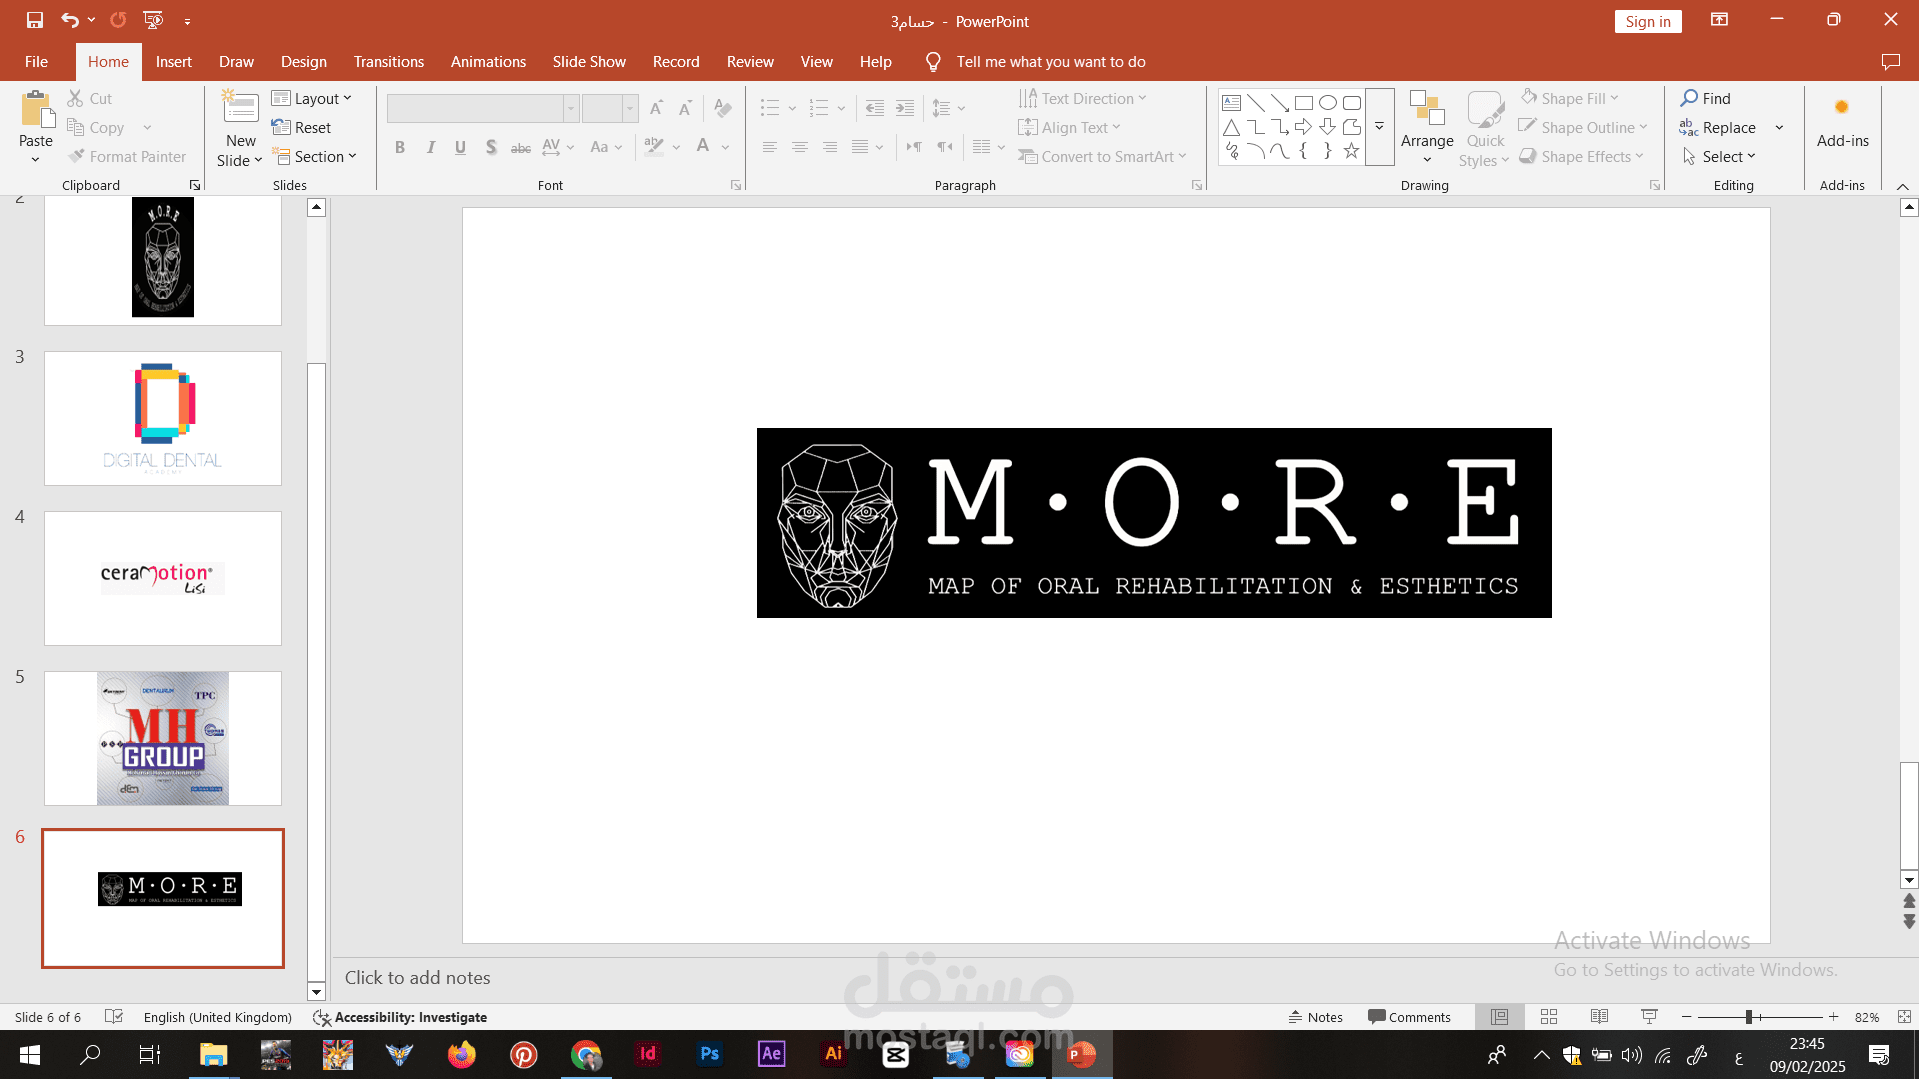Image resolution: width=1919 pixels, height=1079 pixels.
Task: Expand the Select dropdown in Editing
Action: 1719,156
